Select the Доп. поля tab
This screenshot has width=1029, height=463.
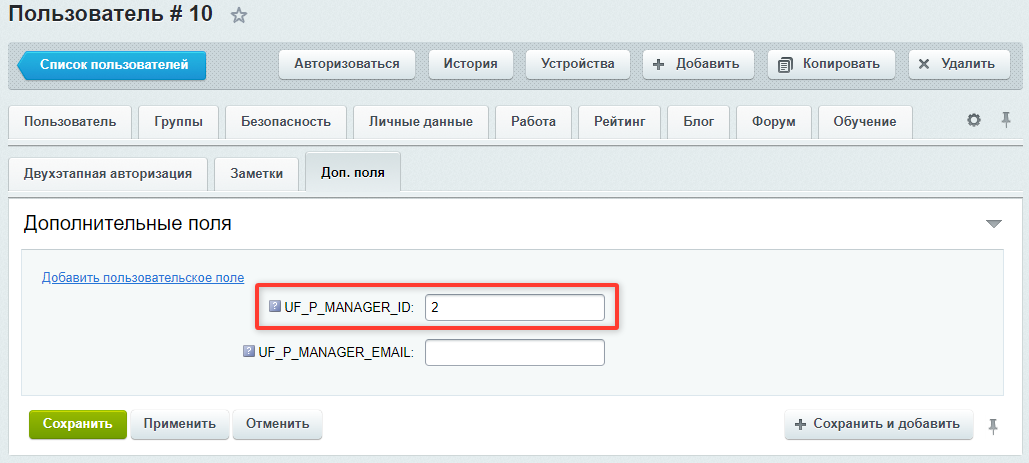tap(353, 173)
